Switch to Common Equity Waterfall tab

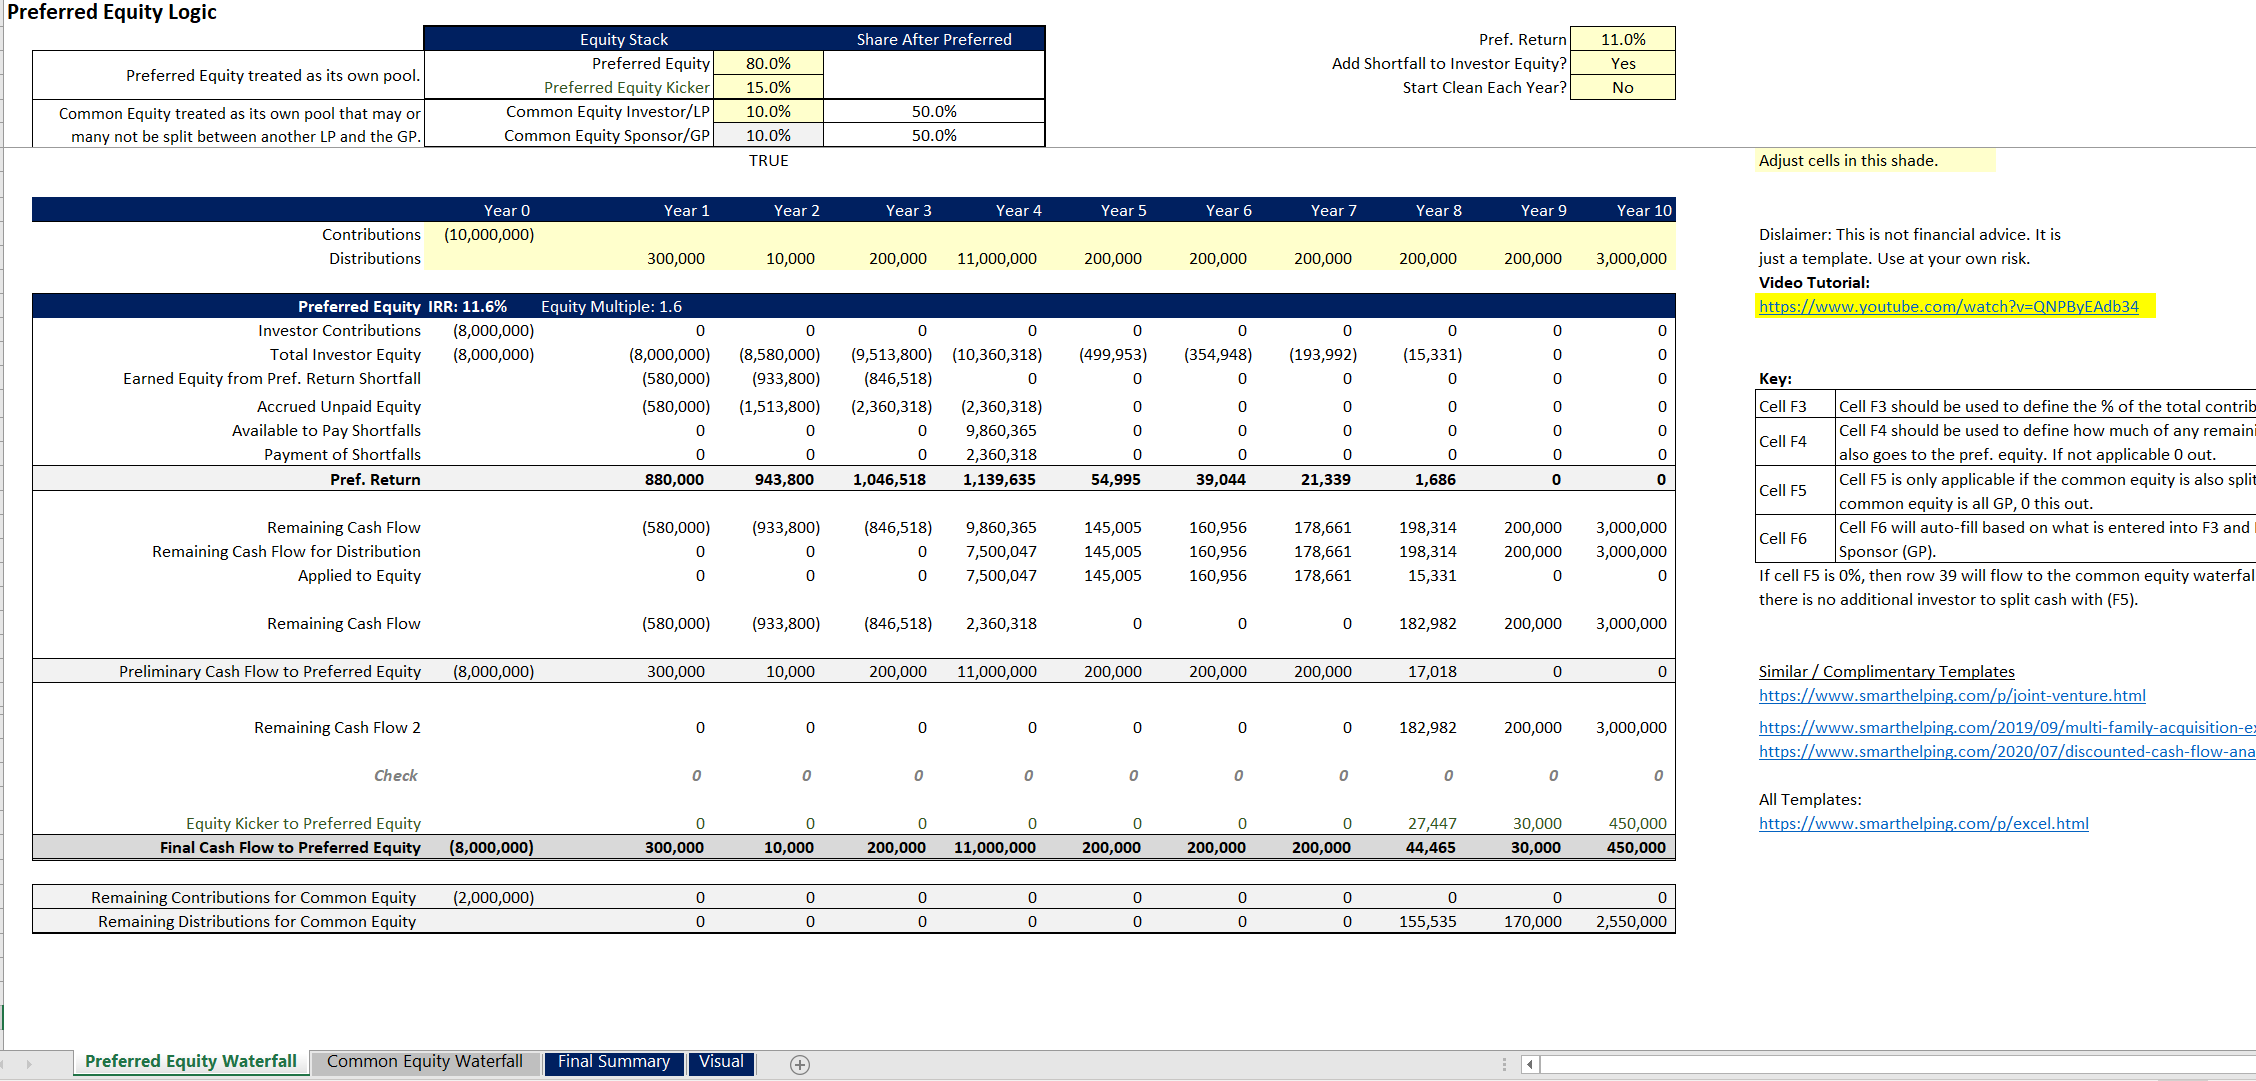[425, 1062]
